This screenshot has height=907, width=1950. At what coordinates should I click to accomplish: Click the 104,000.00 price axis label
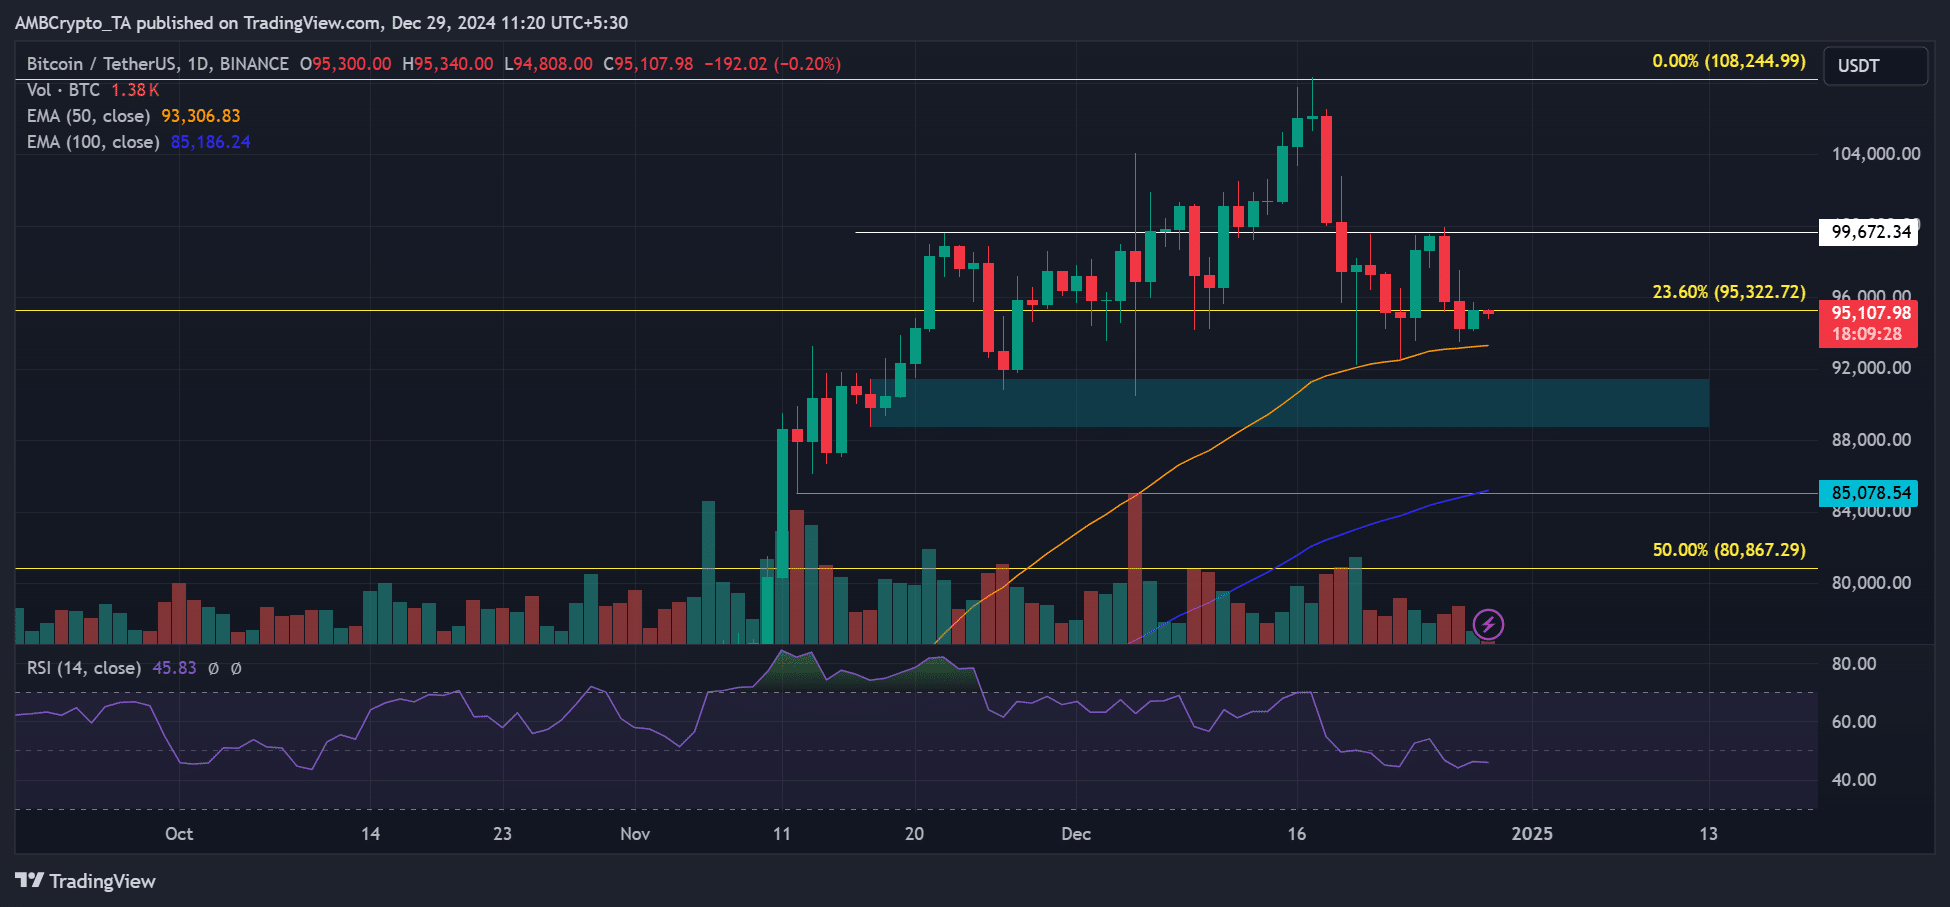(x=1876, y=154)
